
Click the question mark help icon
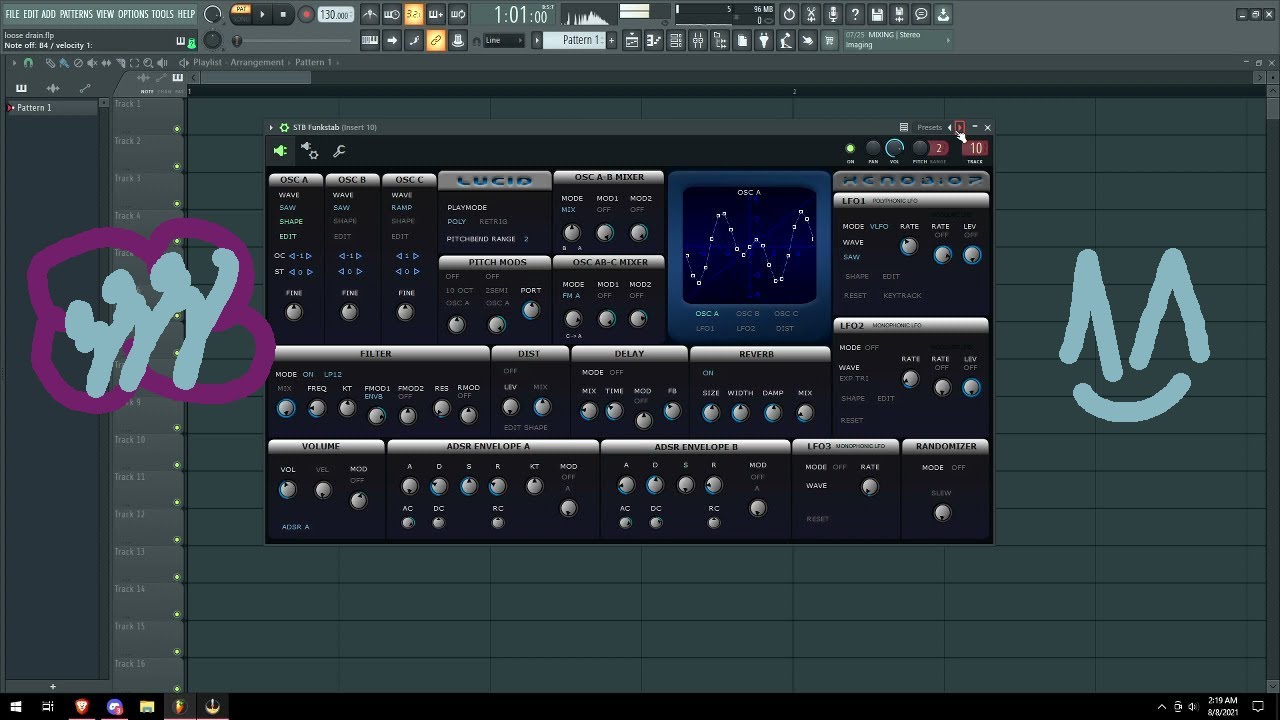point(855,15)
